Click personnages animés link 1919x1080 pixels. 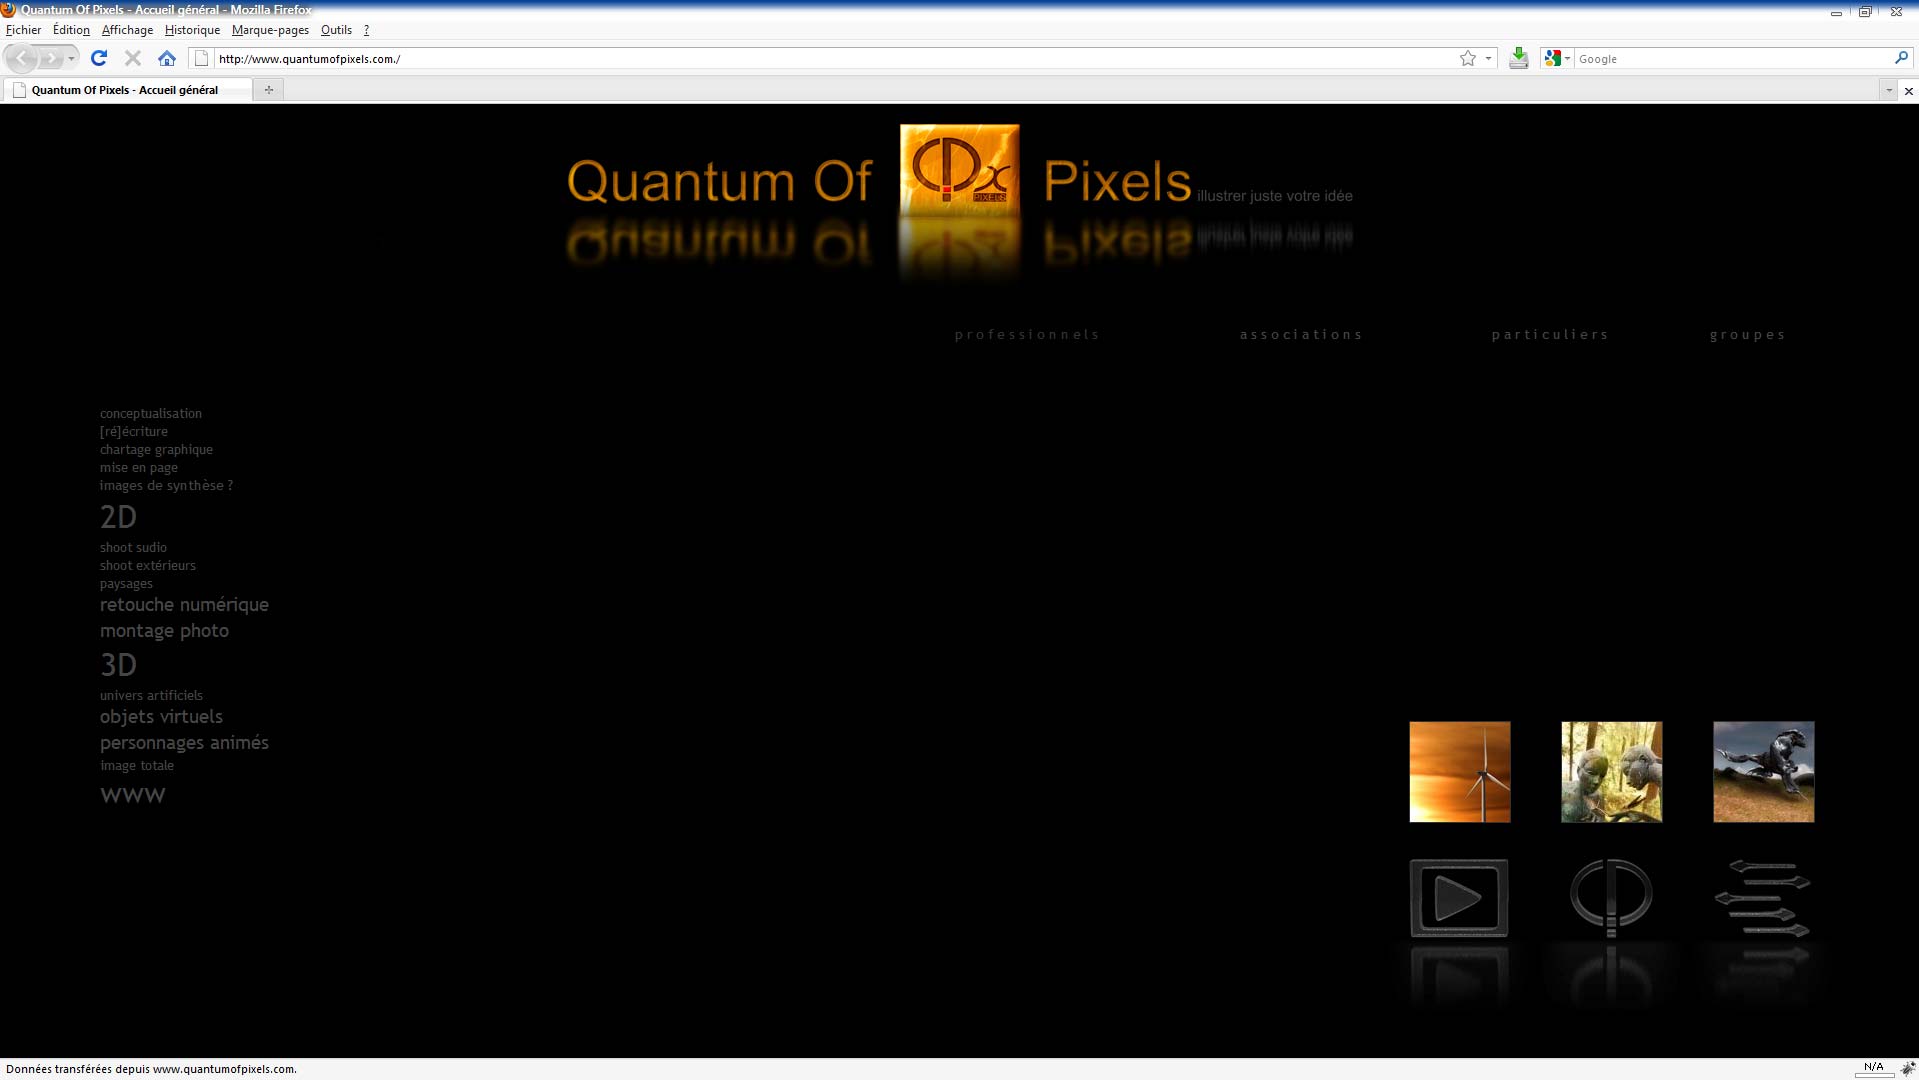point(184,743)
